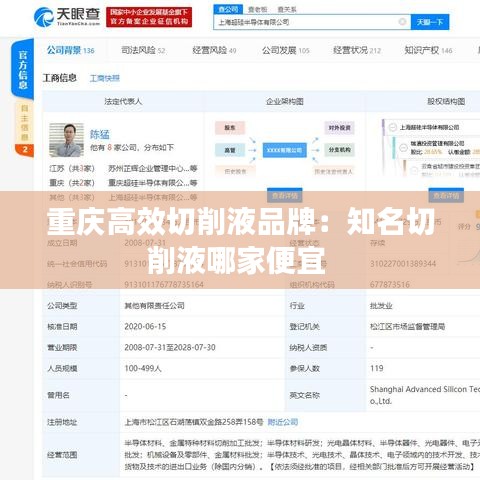Click company type value 其他有限责任公司
Screen dimensions: 480x480
point(154,305)
